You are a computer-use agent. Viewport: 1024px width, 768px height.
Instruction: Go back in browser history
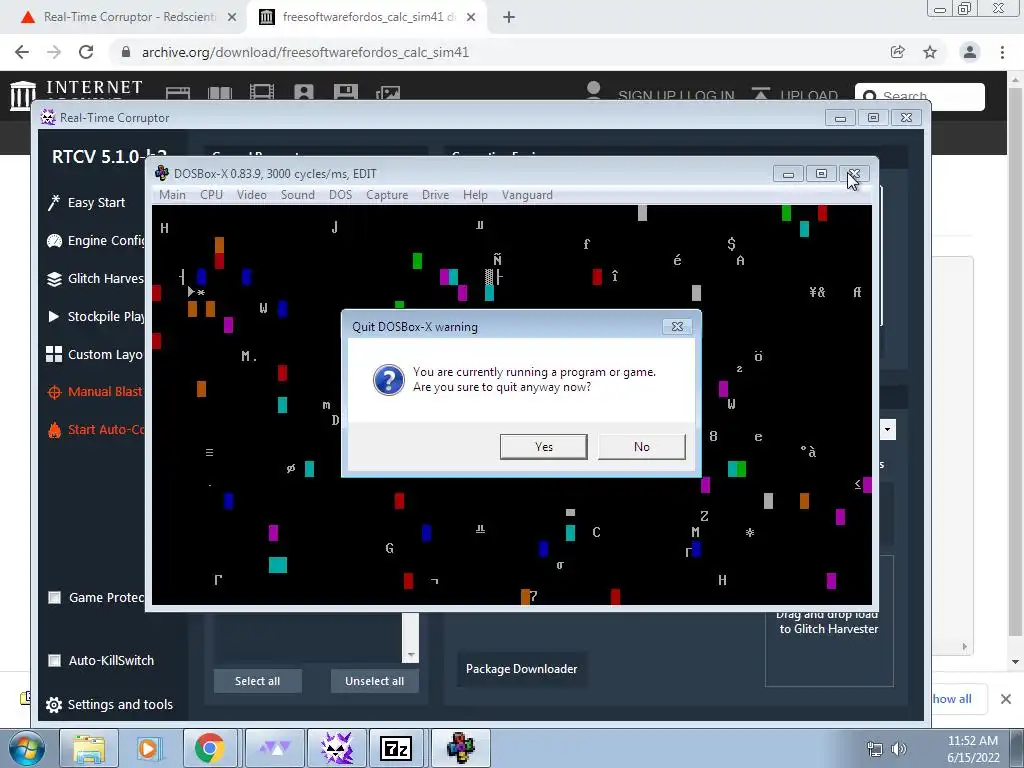click(x=22, y=52)
